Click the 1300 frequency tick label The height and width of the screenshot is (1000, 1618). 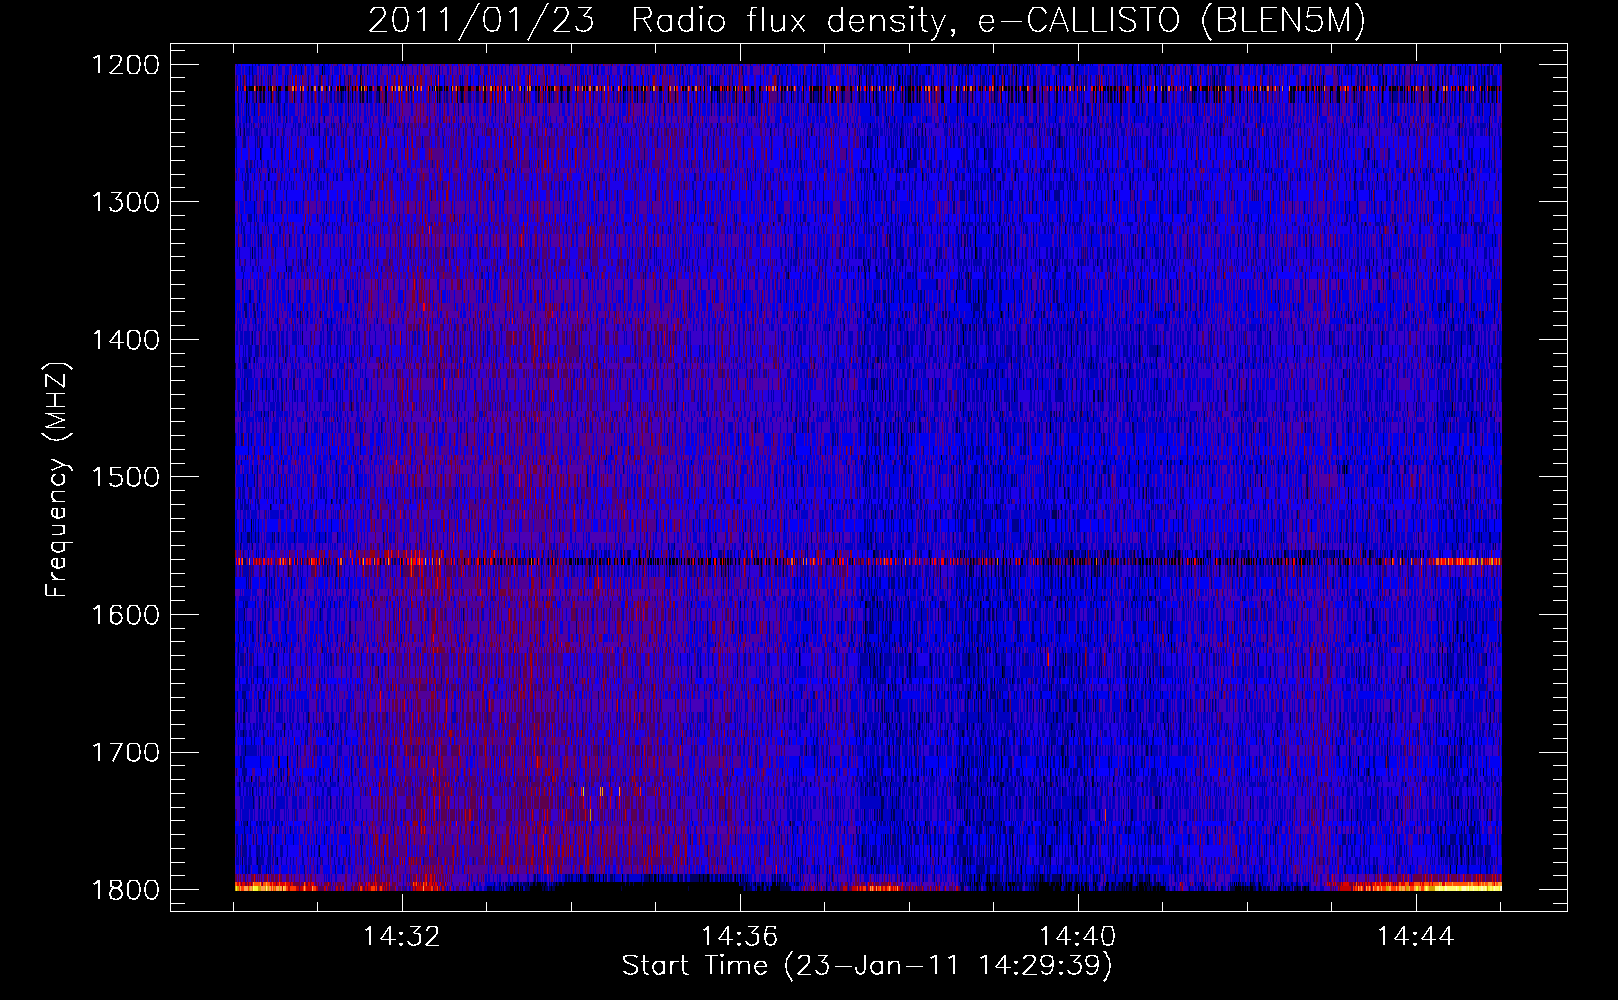[125, 202]
